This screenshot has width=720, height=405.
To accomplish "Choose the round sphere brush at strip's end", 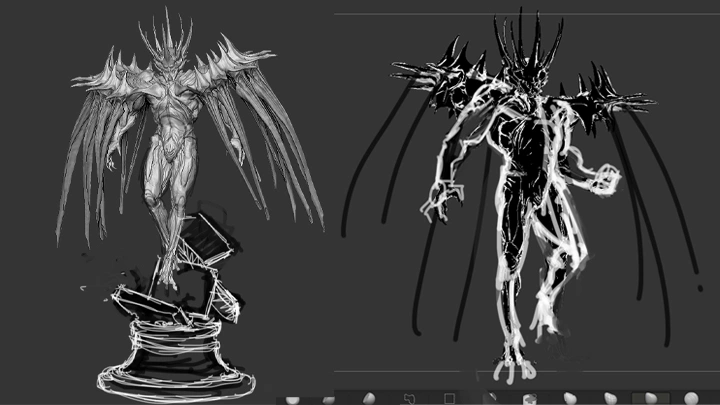I will 691,398.
